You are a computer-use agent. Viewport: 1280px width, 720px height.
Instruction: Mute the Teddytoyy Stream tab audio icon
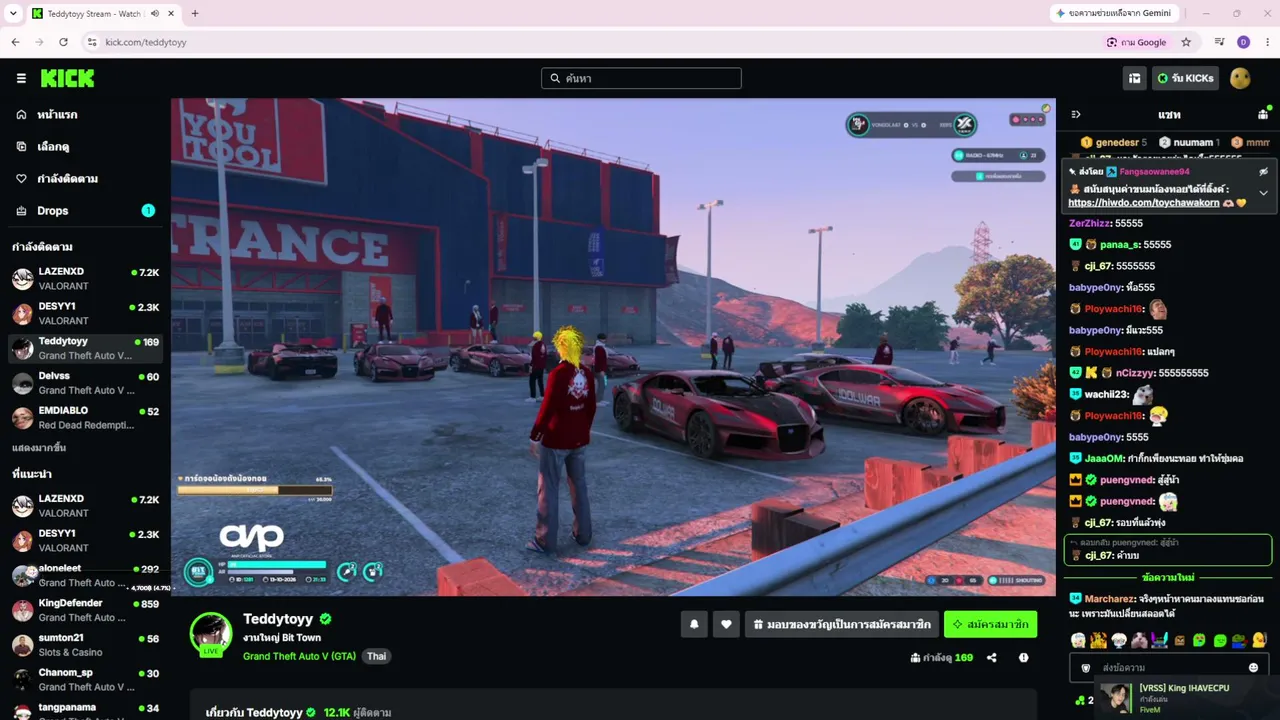click(x=155, y=13)
